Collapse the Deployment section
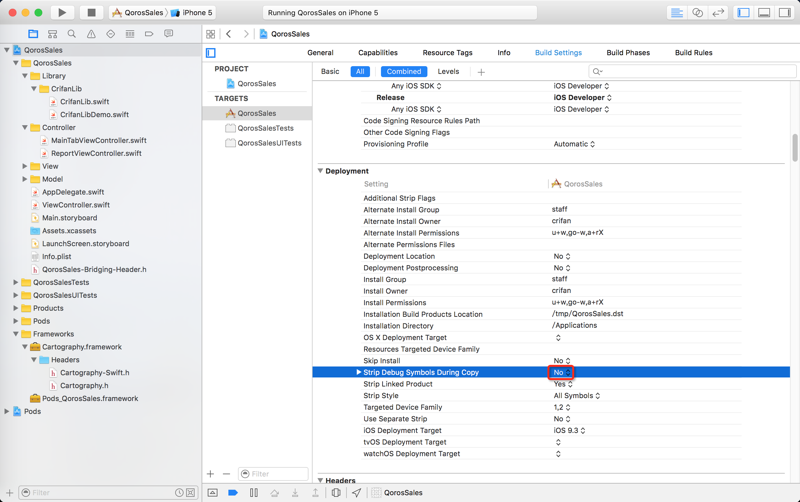Viewport: 800px width, 502px height. pyautogui.click(x=320, y=171)
